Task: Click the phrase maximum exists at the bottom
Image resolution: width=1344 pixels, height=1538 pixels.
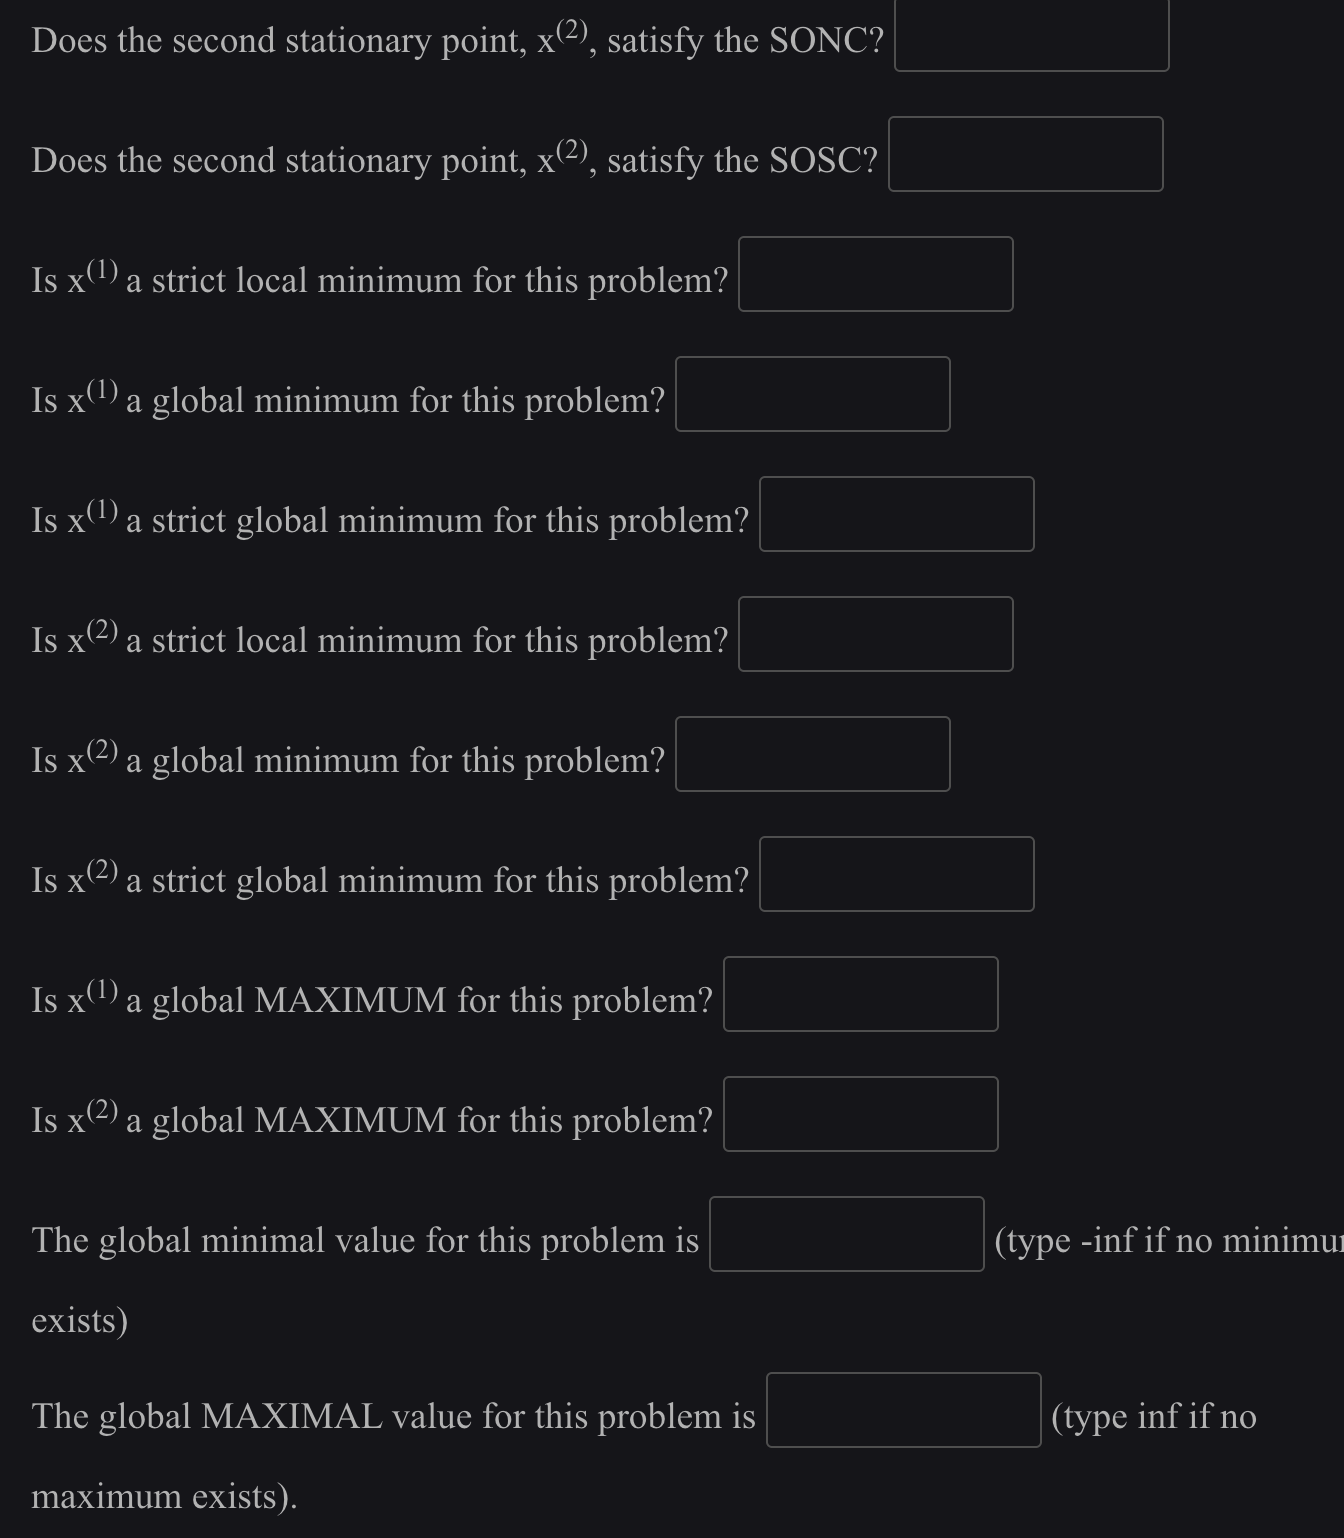Action: pyautogui.click(x=163, y=1496)
